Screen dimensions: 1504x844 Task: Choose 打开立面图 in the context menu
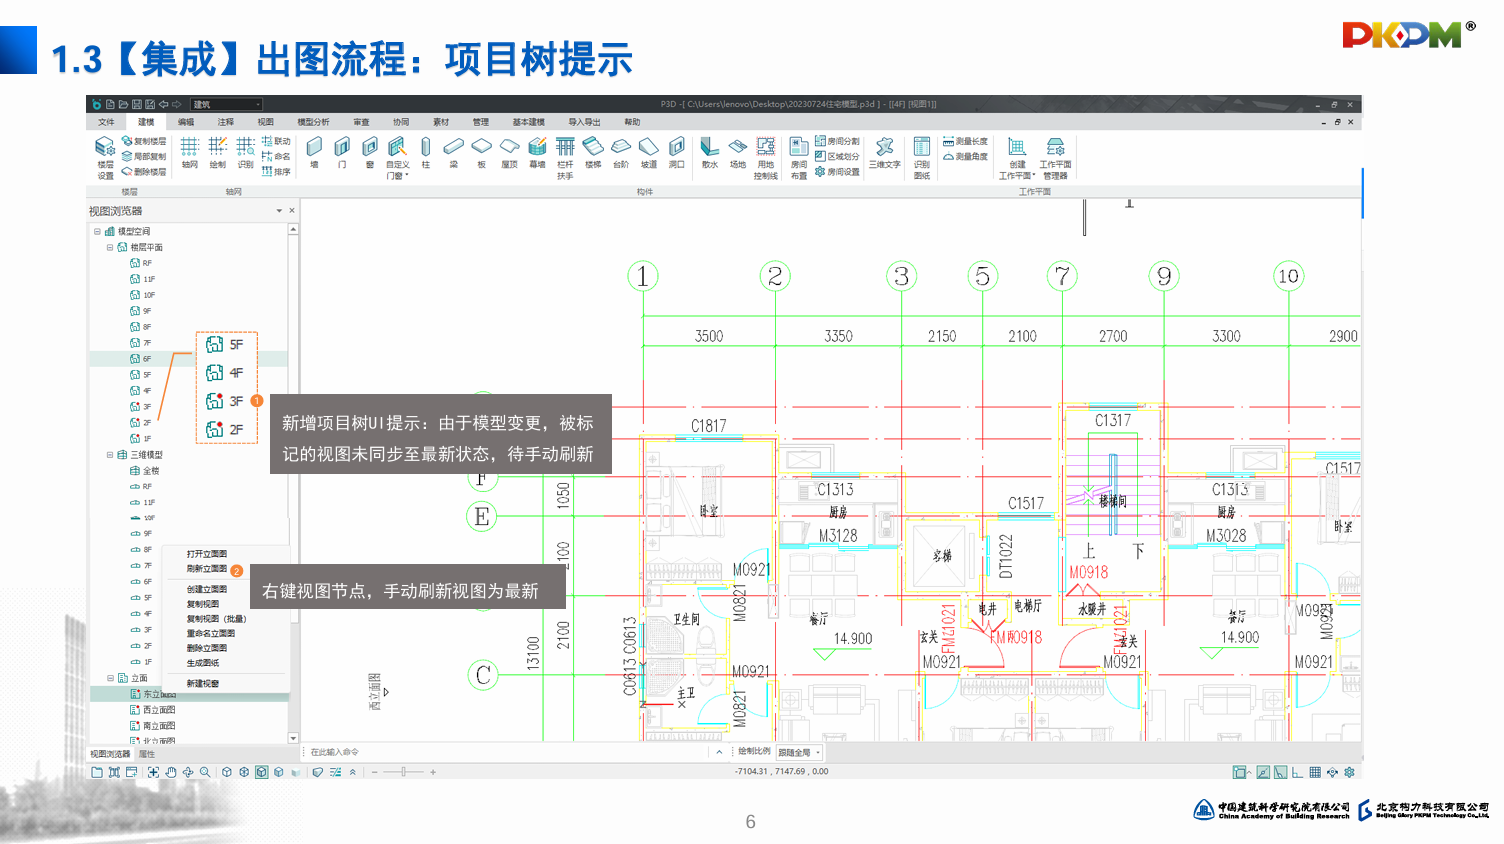point(207,554)
